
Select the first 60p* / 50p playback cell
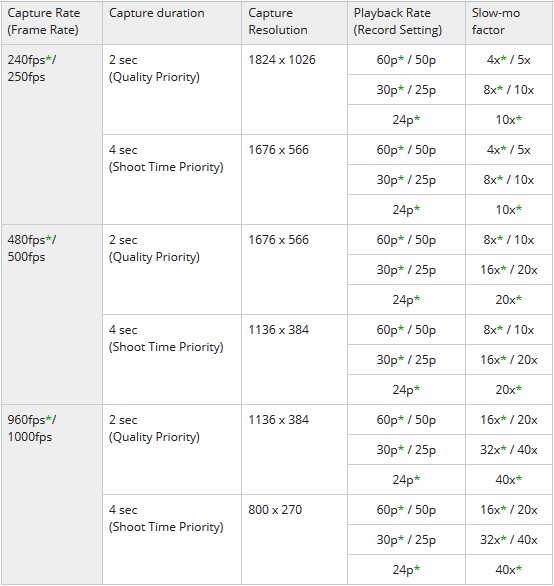[x=406, y=60]
